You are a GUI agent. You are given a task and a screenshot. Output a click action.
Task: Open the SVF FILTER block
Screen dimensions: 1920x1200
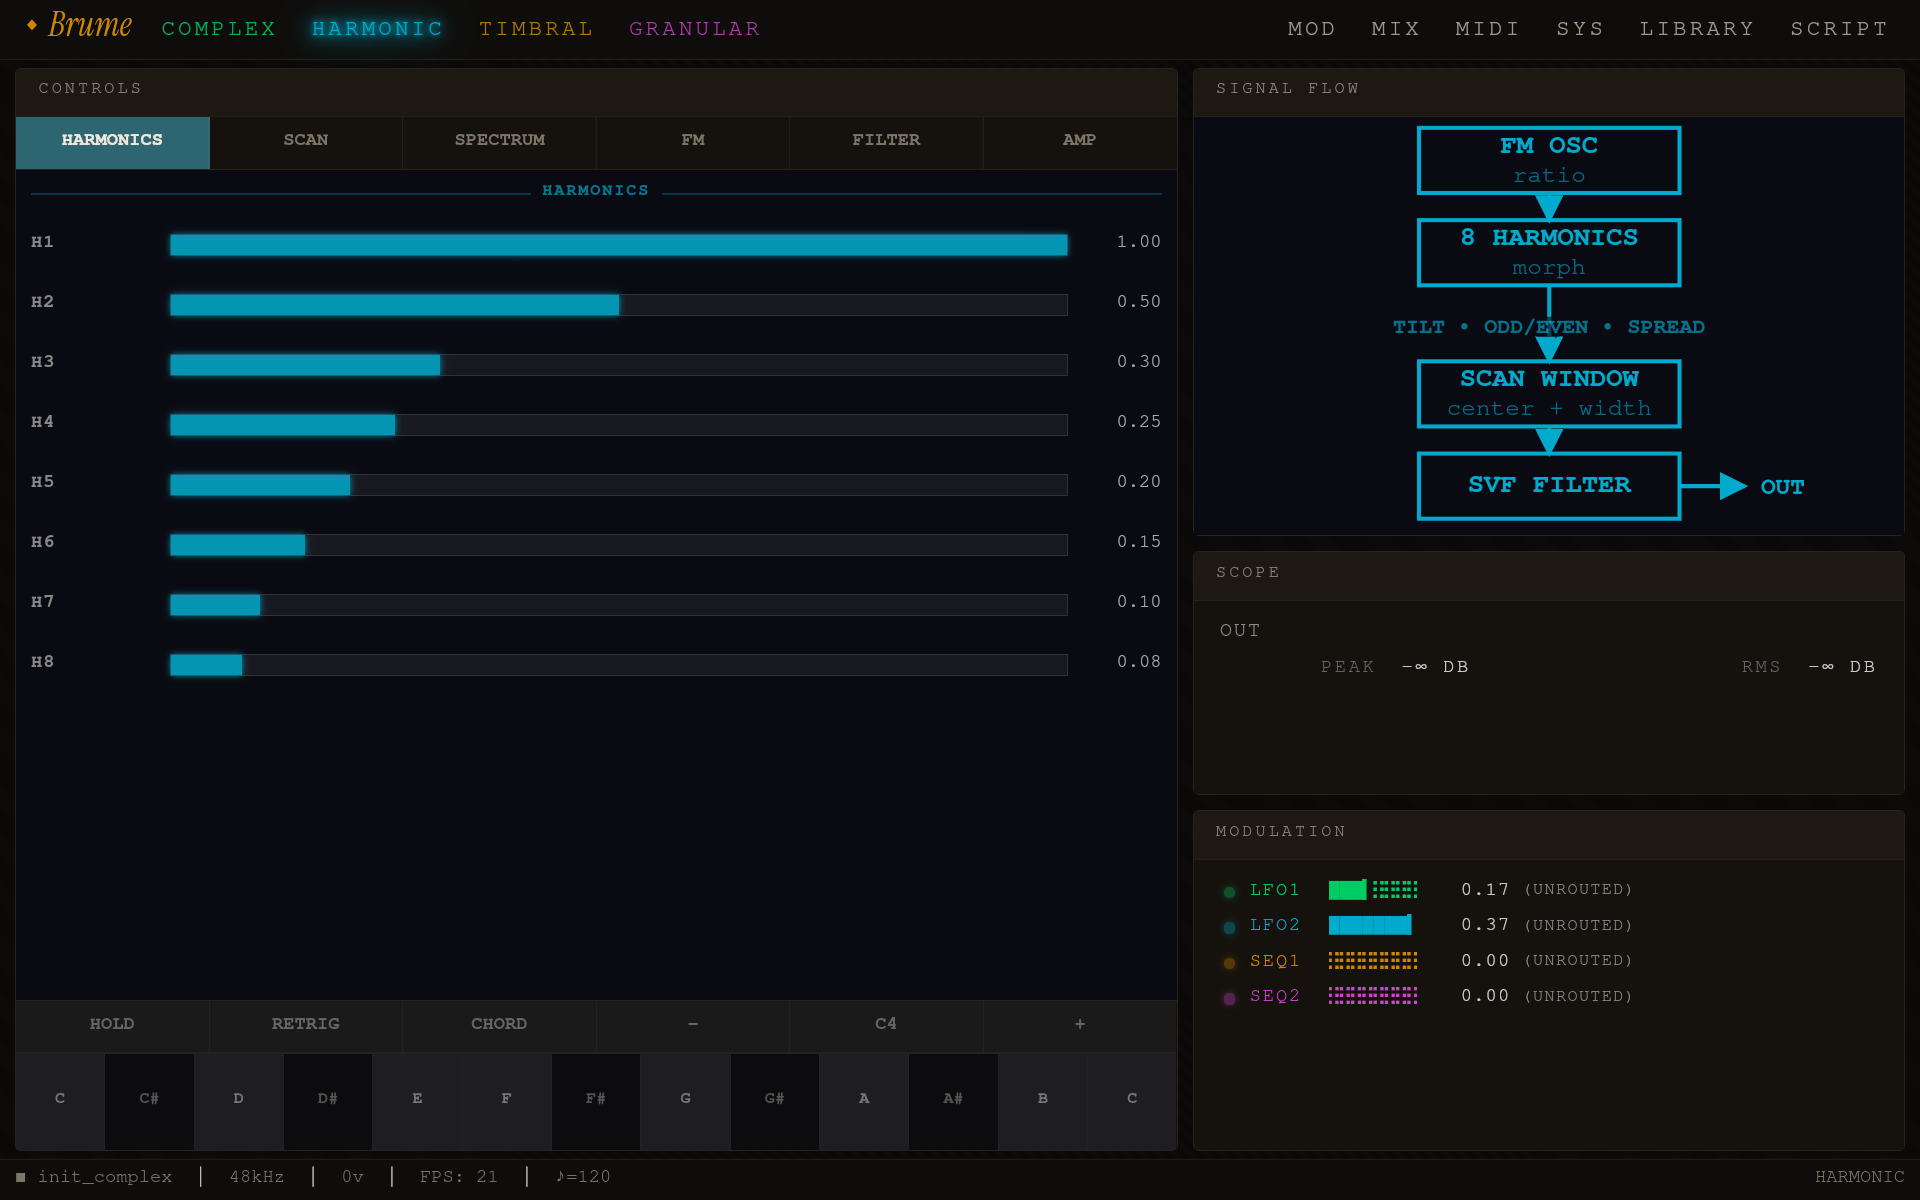click(1548, 485)
